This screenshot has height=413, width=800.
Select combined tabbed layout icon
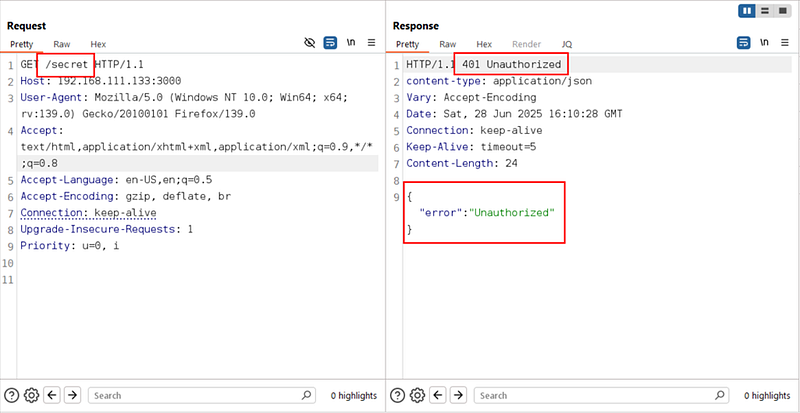point(782,11)
